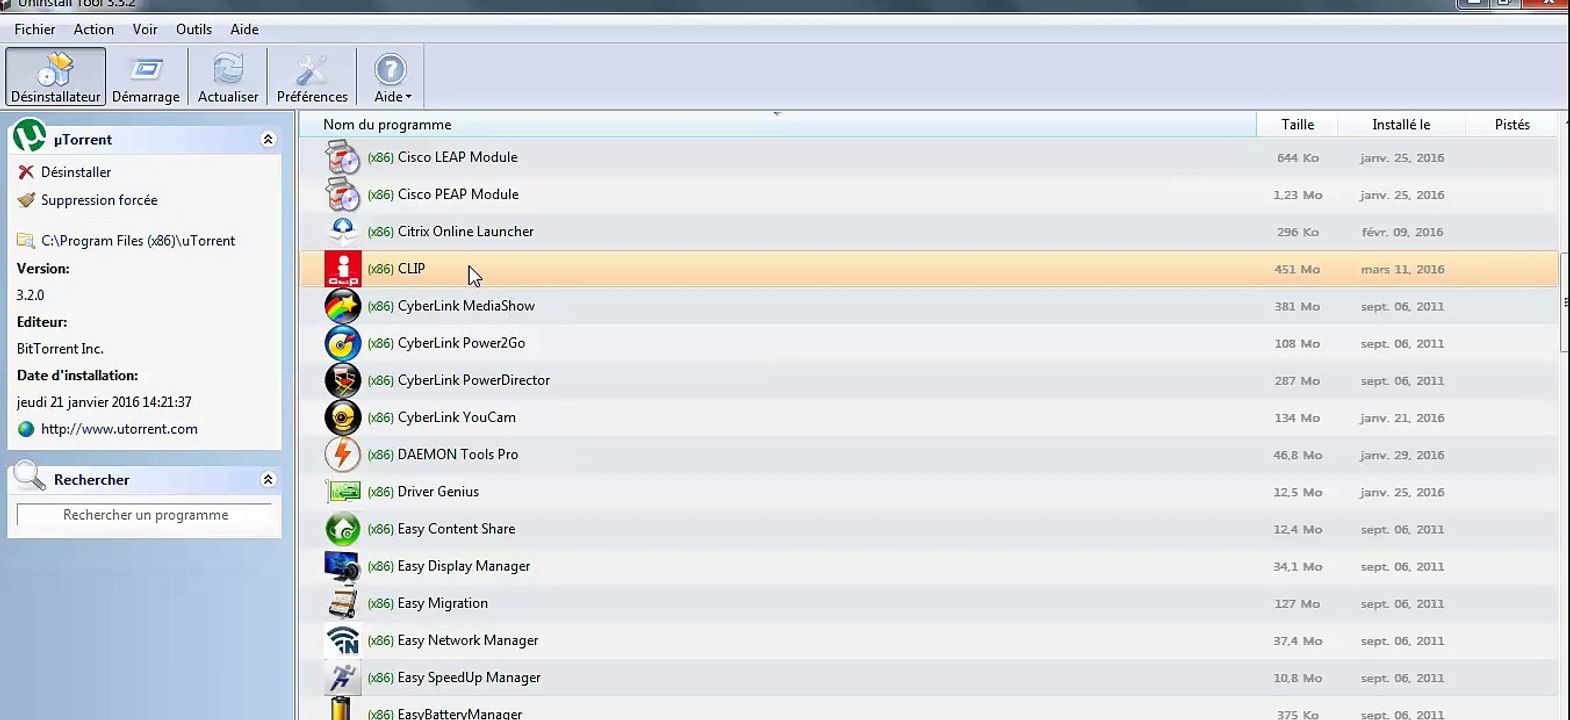Sort by Taille column header
The height and width of the screenshot is (720, 1570).
pos(1298,124)
